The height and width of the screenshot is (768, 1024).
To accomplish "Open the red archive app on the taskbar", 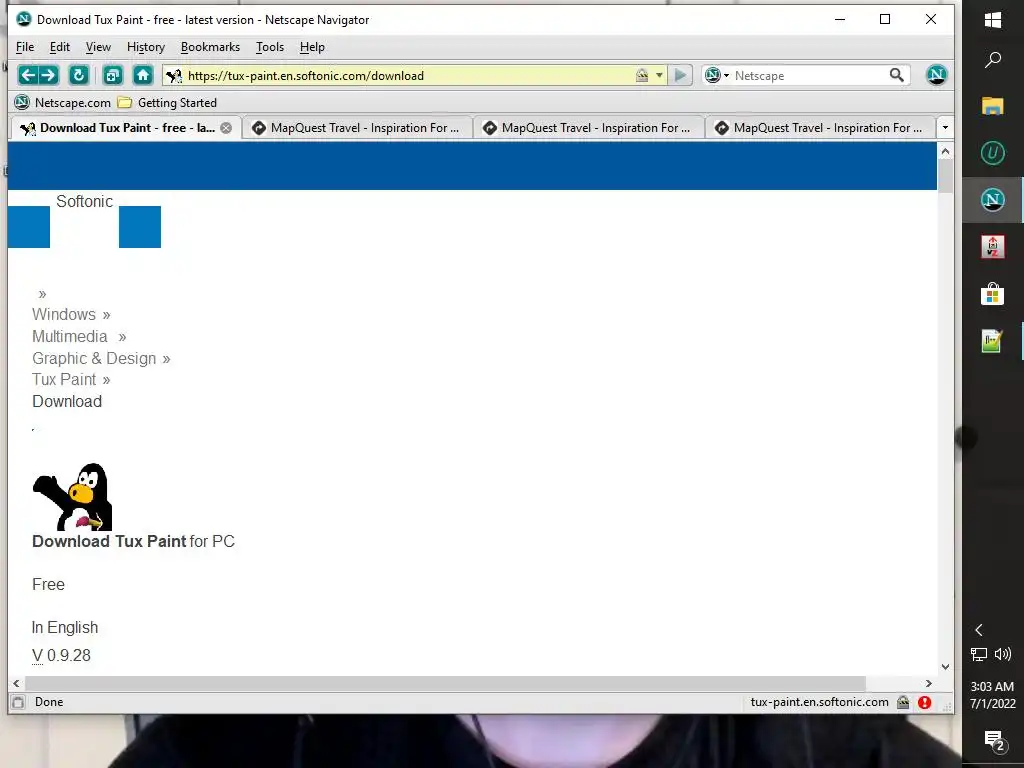I will [x=993, y=247].
